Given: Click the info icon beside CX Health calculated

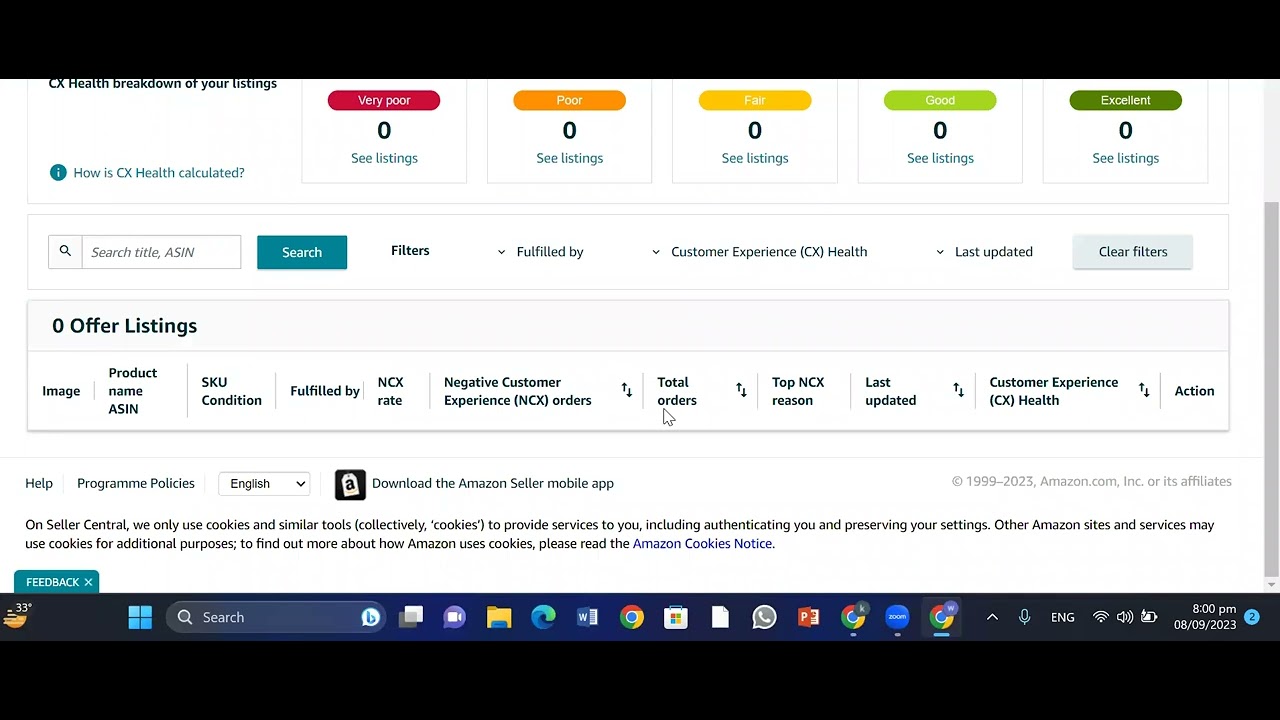Looking at the screenshot, I should pos(58,172).
